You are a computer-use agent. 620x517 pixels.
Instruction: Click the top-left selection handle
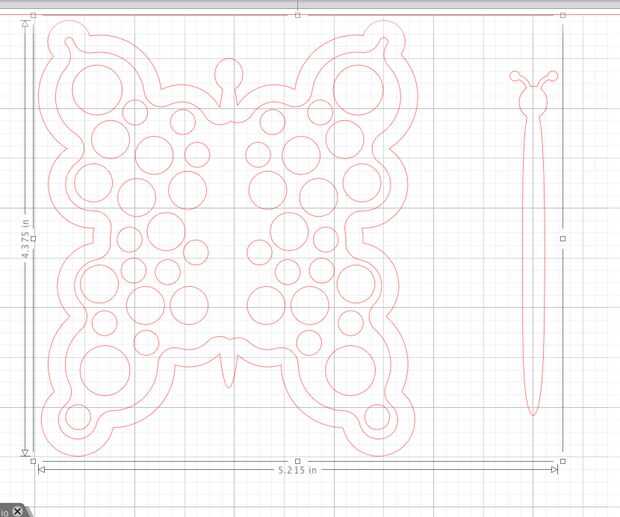pyautogui.click(x=33, y=15)
